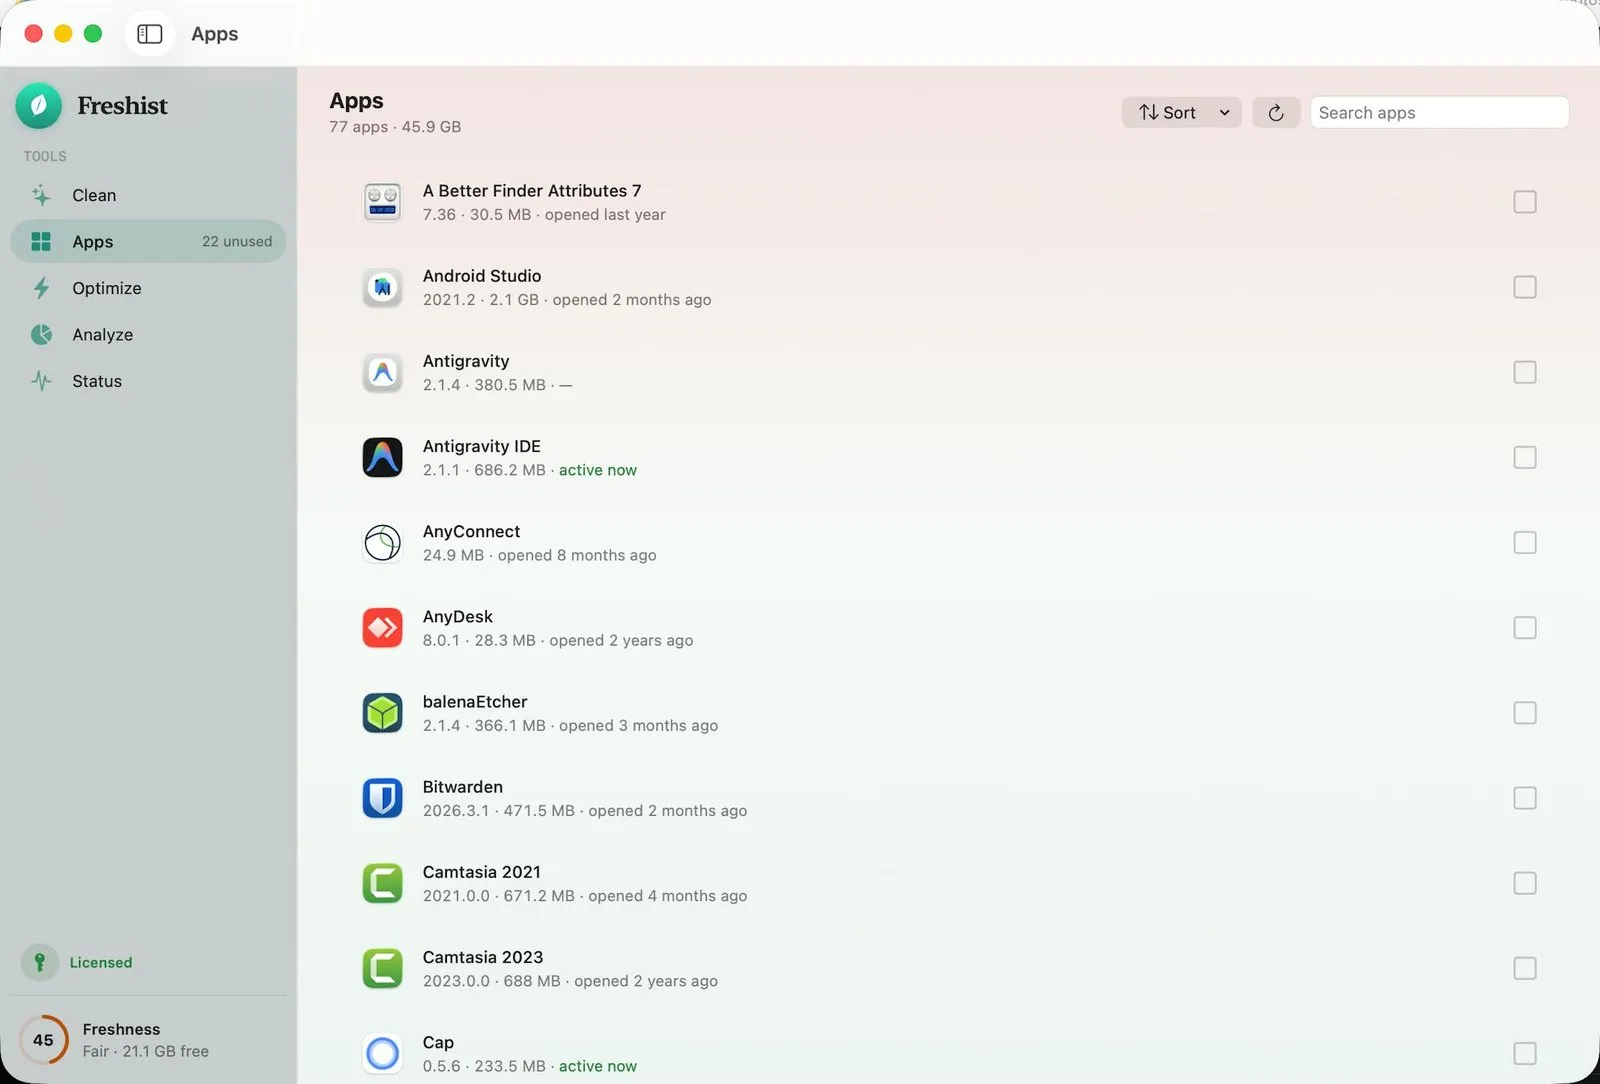Screen dimensions: 1600x1084
Task: Click the Camtasia 2021 app name
Action: (482, 872)
